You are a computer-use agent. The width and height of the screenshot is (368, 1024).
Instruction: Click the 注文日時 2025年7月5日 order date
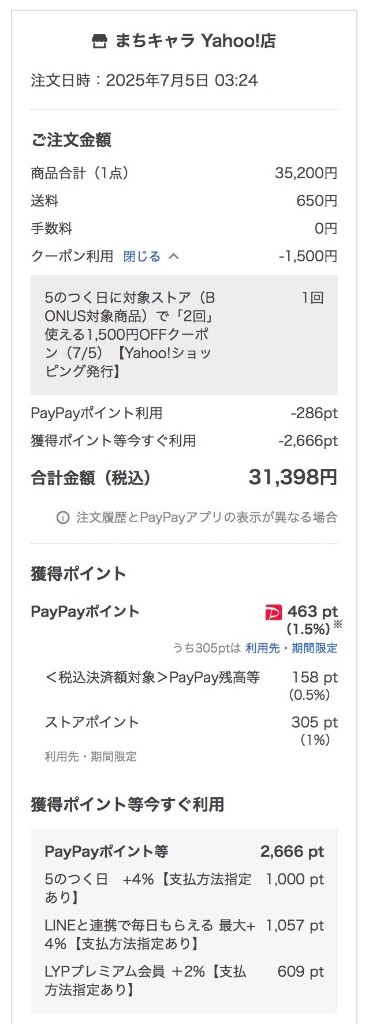pyautogui.click(x=144, y=80)
